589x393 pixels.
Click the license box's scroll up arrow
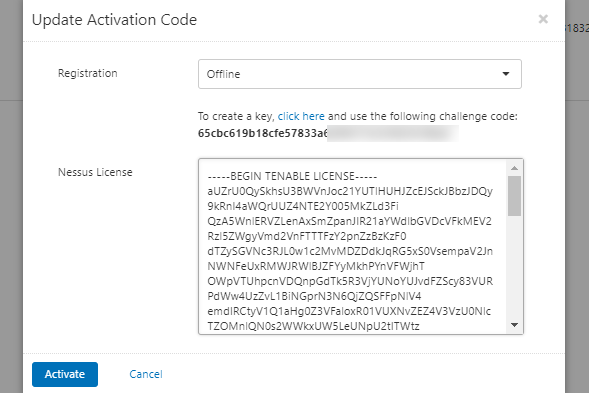point(515,168)
